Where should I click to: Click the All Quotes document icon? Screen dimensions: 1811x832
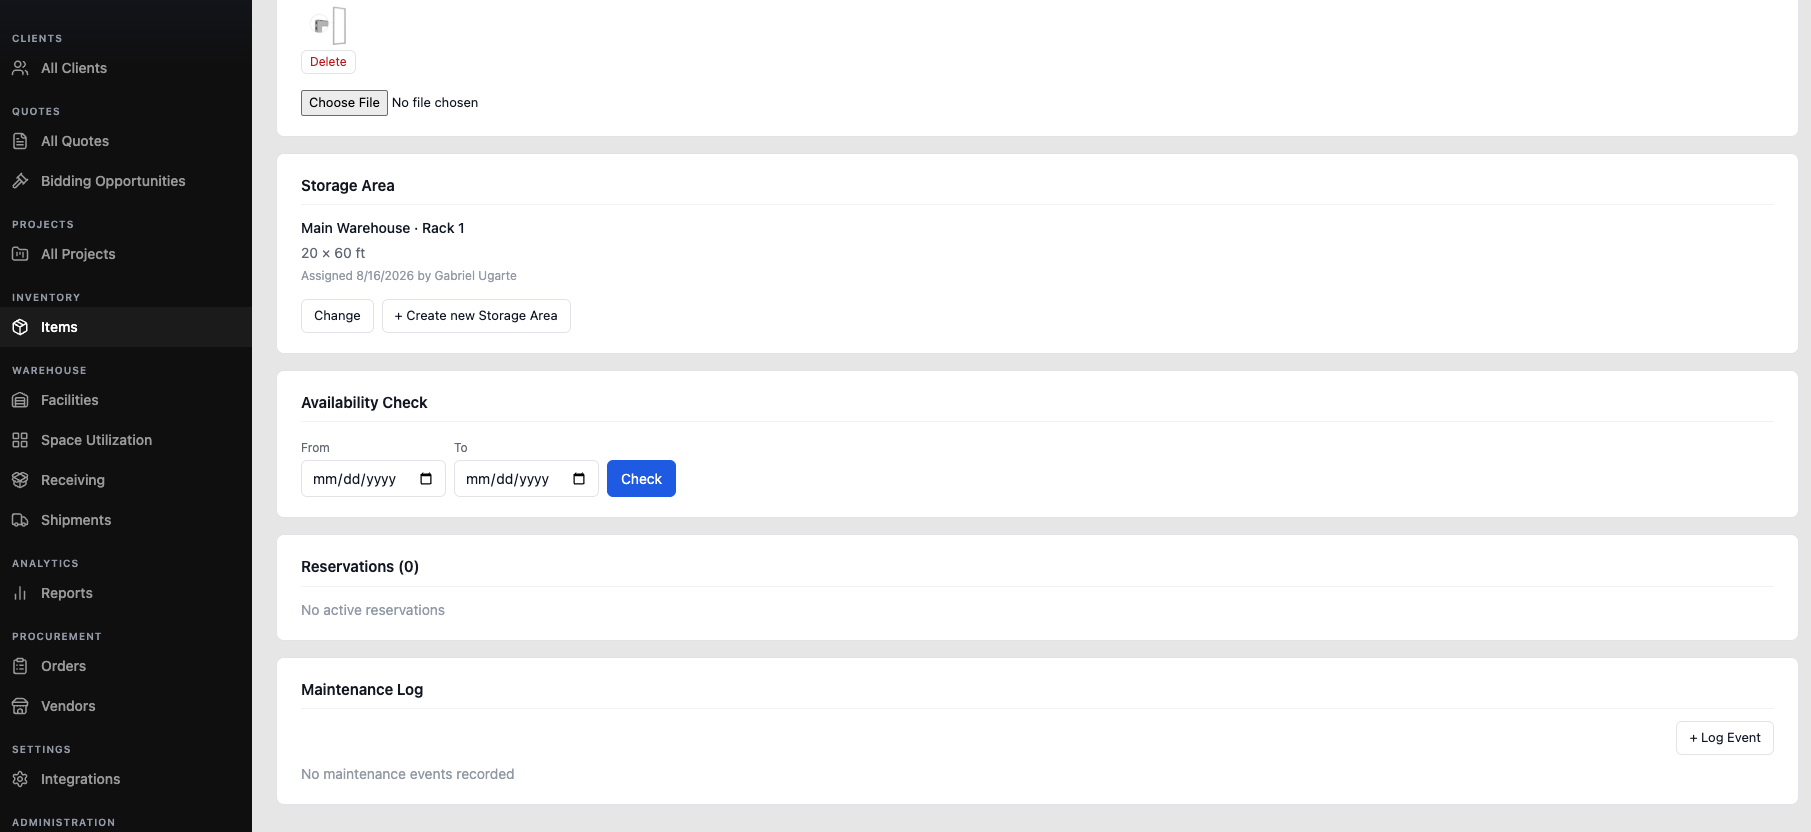point(20,141)
